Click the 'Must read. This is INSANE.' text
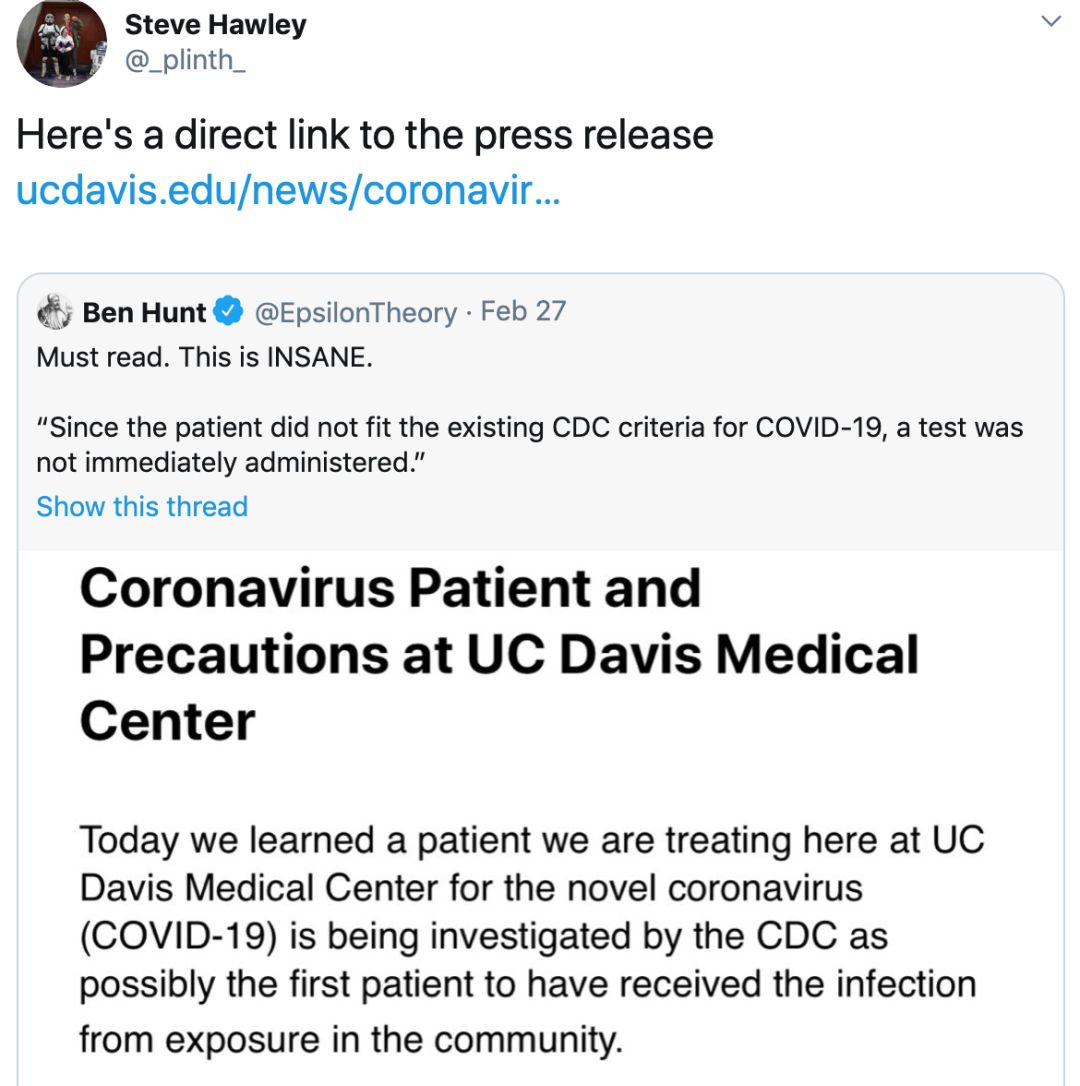This screenshot has width=1080, height=1086. pos(204,357)
